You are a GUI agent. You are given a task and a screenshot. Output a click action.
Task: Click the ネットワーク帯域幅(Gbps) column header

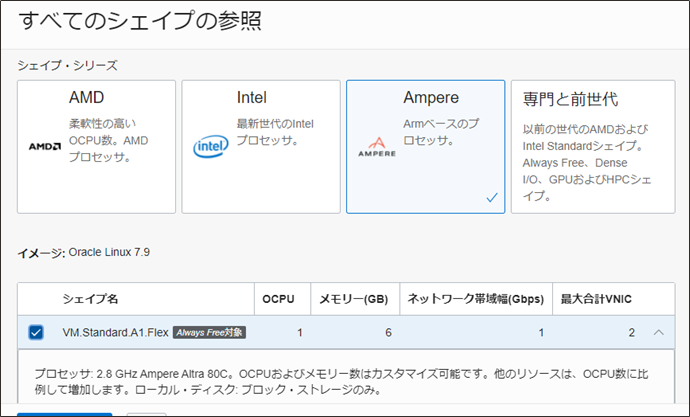point(473,298)
